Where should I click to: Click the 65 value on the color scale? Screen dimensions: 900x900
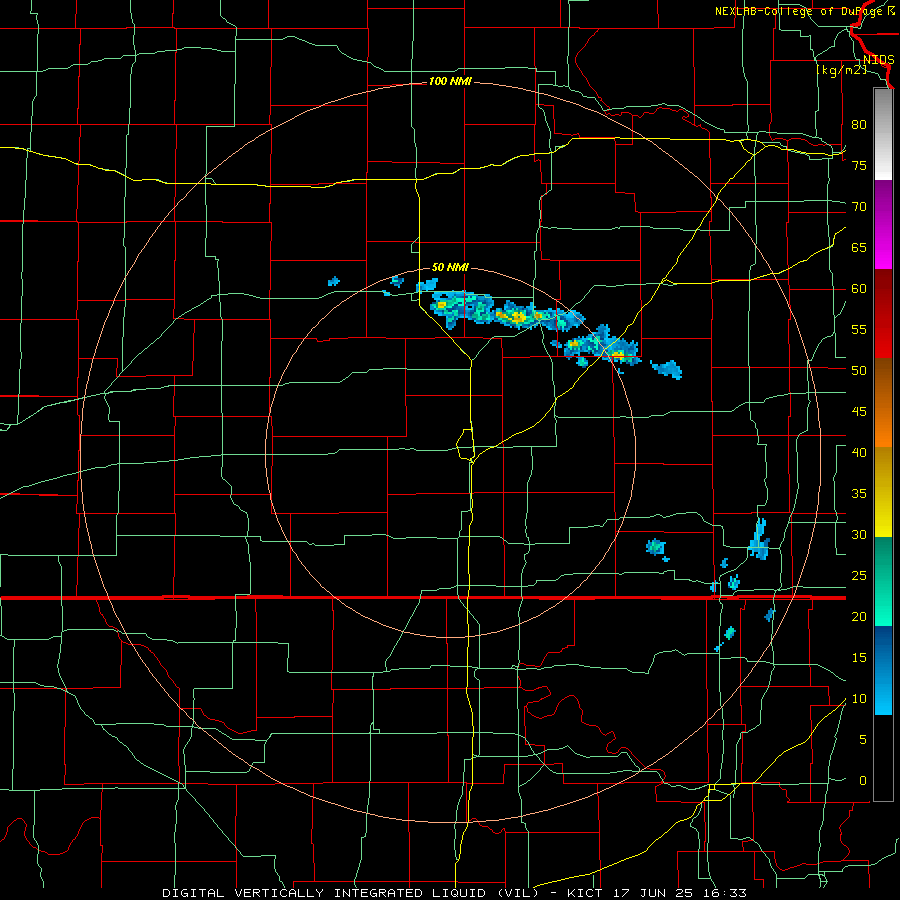click(859, 247)
